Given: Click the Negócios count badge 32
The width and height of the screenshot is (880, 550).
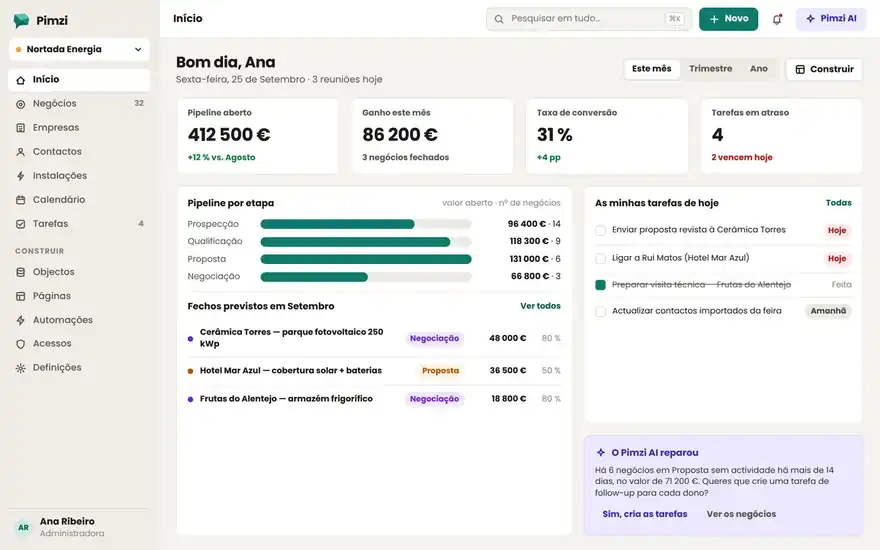Looking at the screenshot, I should (x=139, y=103).
